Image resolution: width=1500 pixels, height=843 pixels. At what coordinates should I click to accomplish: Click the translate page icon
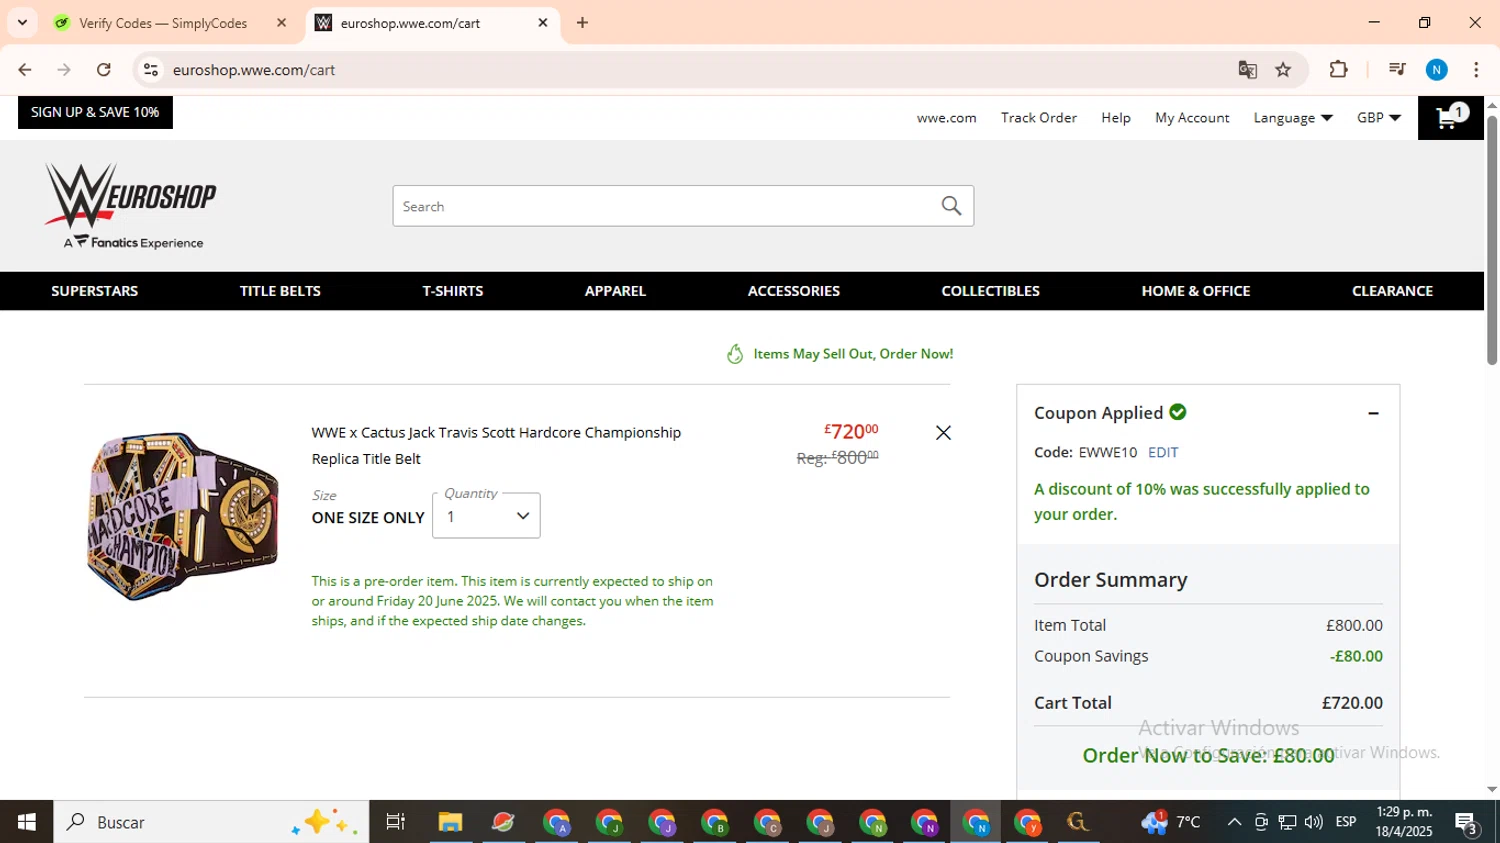[1247, 69]
